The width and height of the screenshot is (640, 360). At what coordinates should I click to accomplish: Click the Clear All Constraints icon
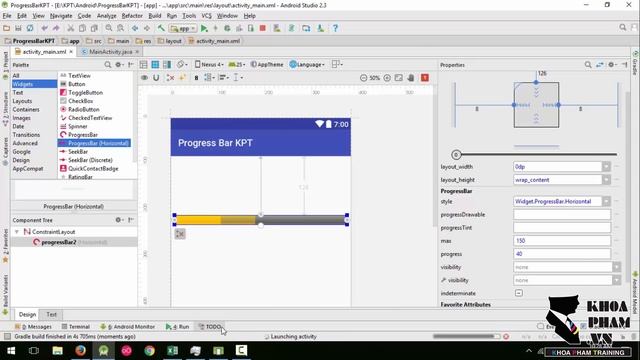(x=171, y=78)
